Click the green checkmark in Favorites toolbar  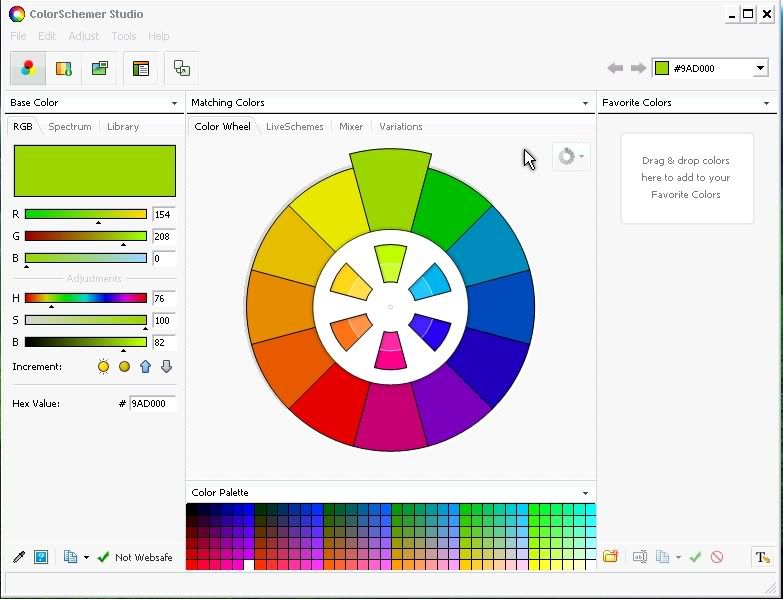click(695, 557)
